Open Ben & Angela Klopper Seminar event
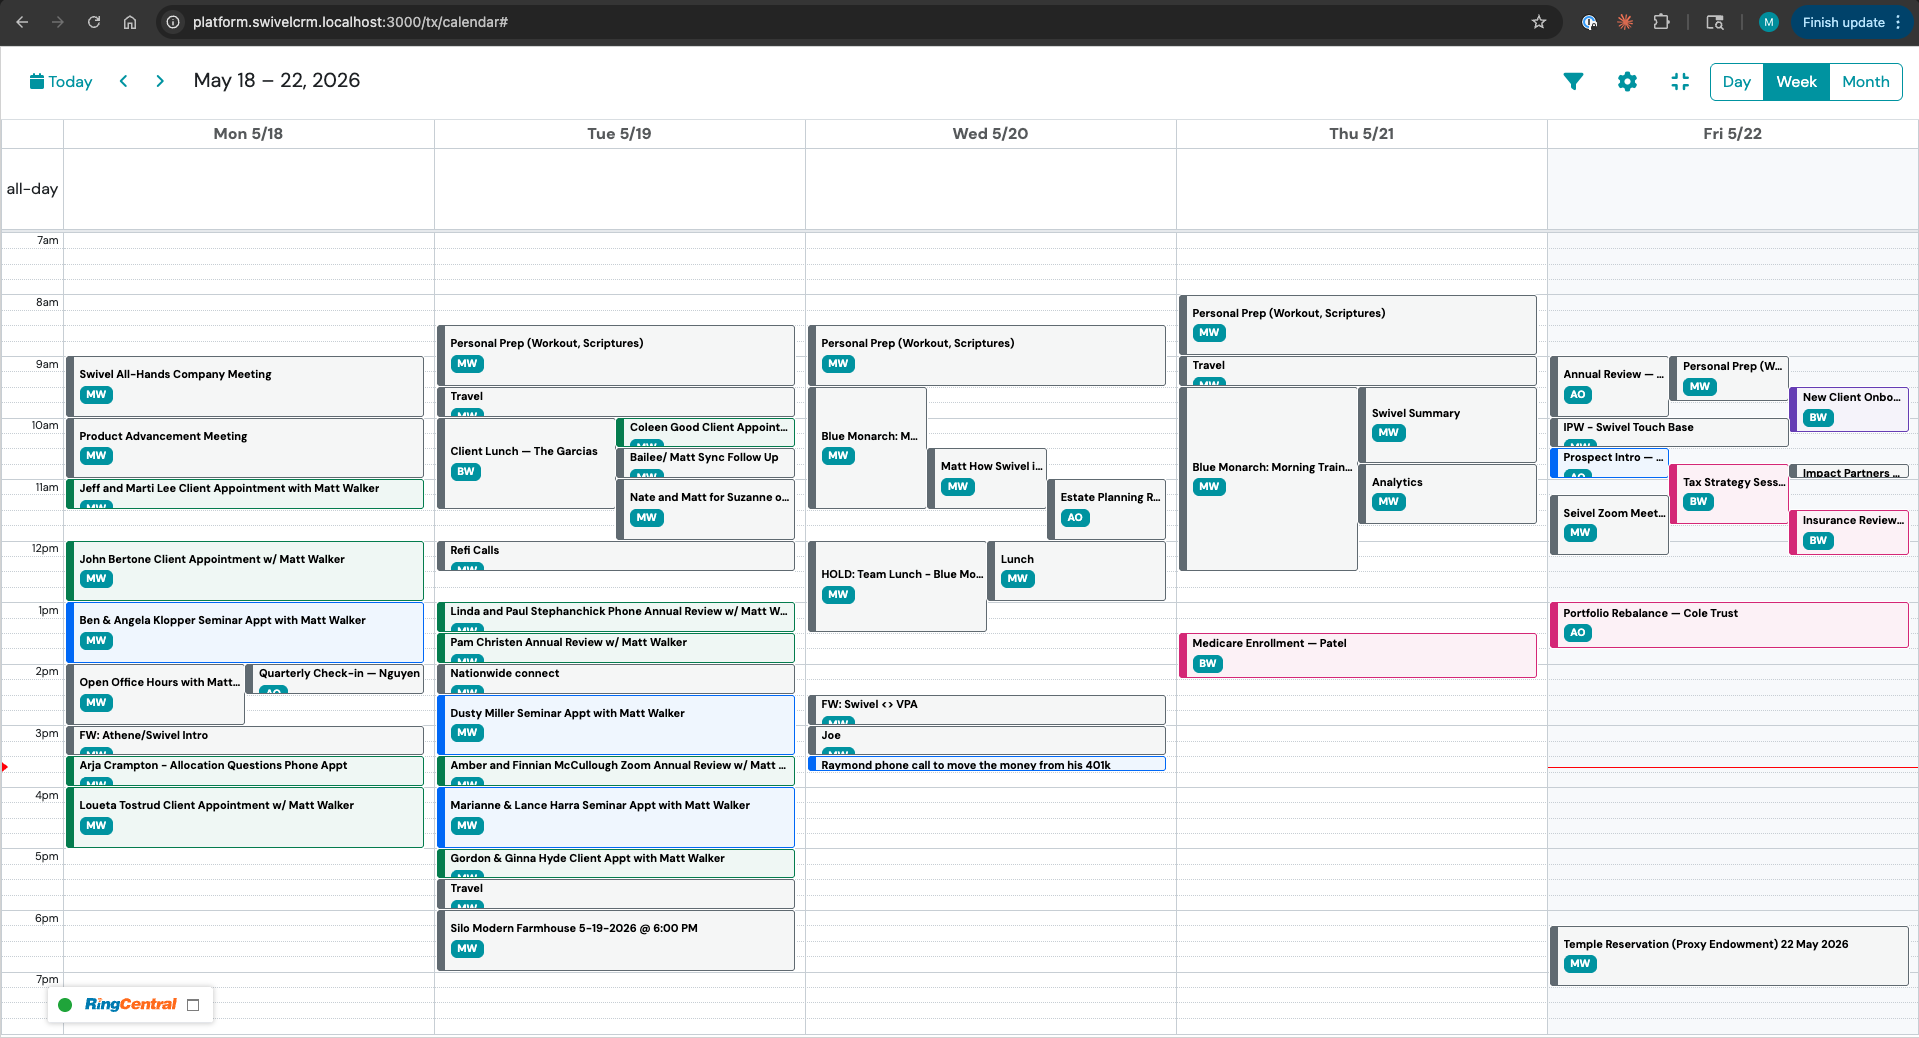 (x=245, y=632)
